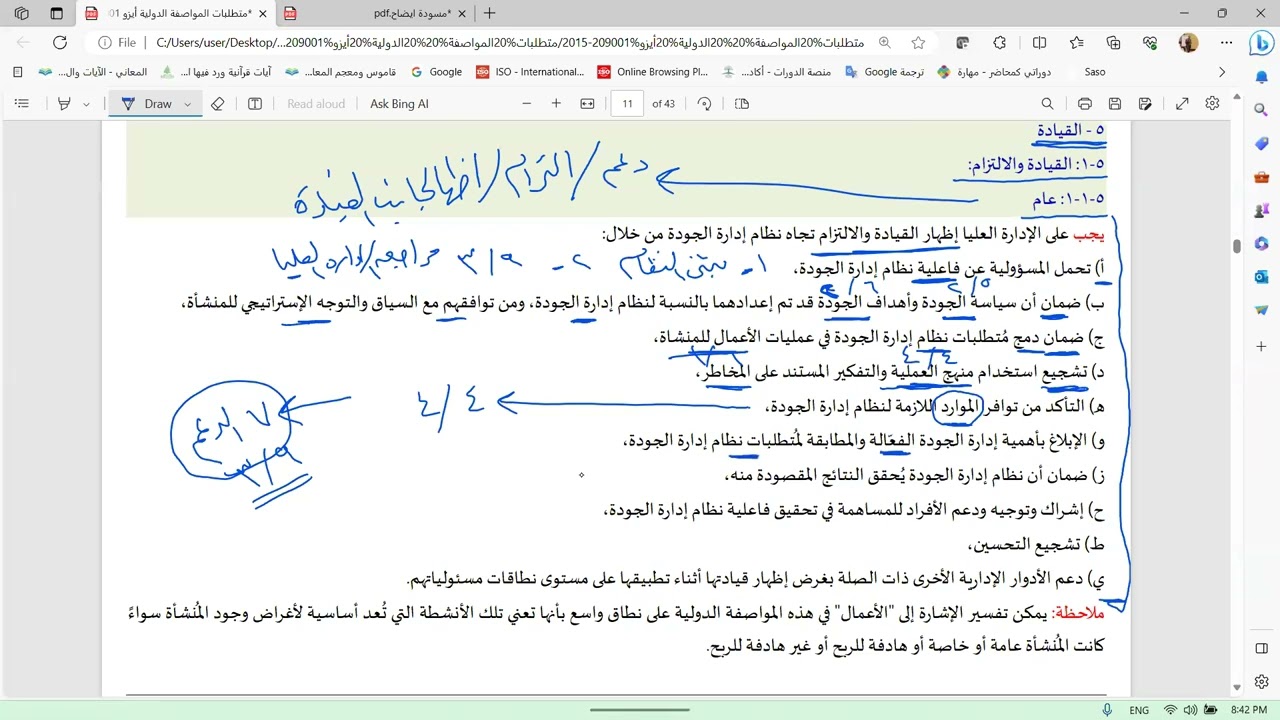Open the Favorites list
Screen dimensions: 1280x720
click(x=1076, y=43)
